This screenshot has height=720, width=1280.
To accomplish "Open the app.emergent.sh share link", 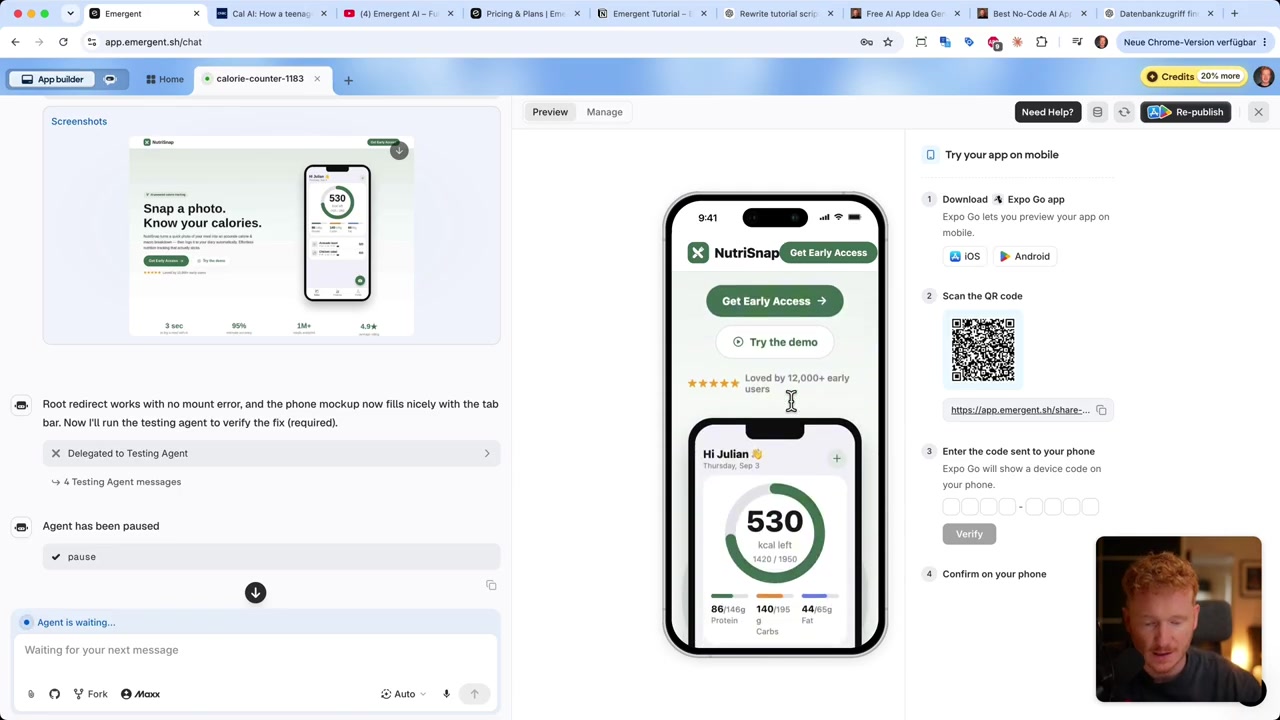I will point(1020,410).
